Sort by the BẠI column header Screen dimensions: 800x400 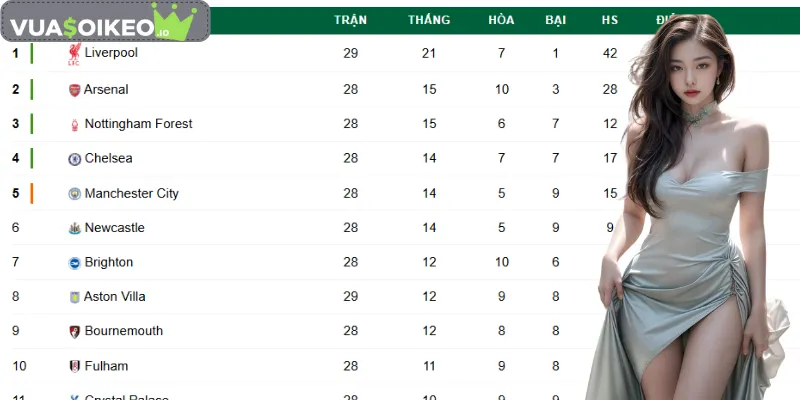[x=555, y=20]
